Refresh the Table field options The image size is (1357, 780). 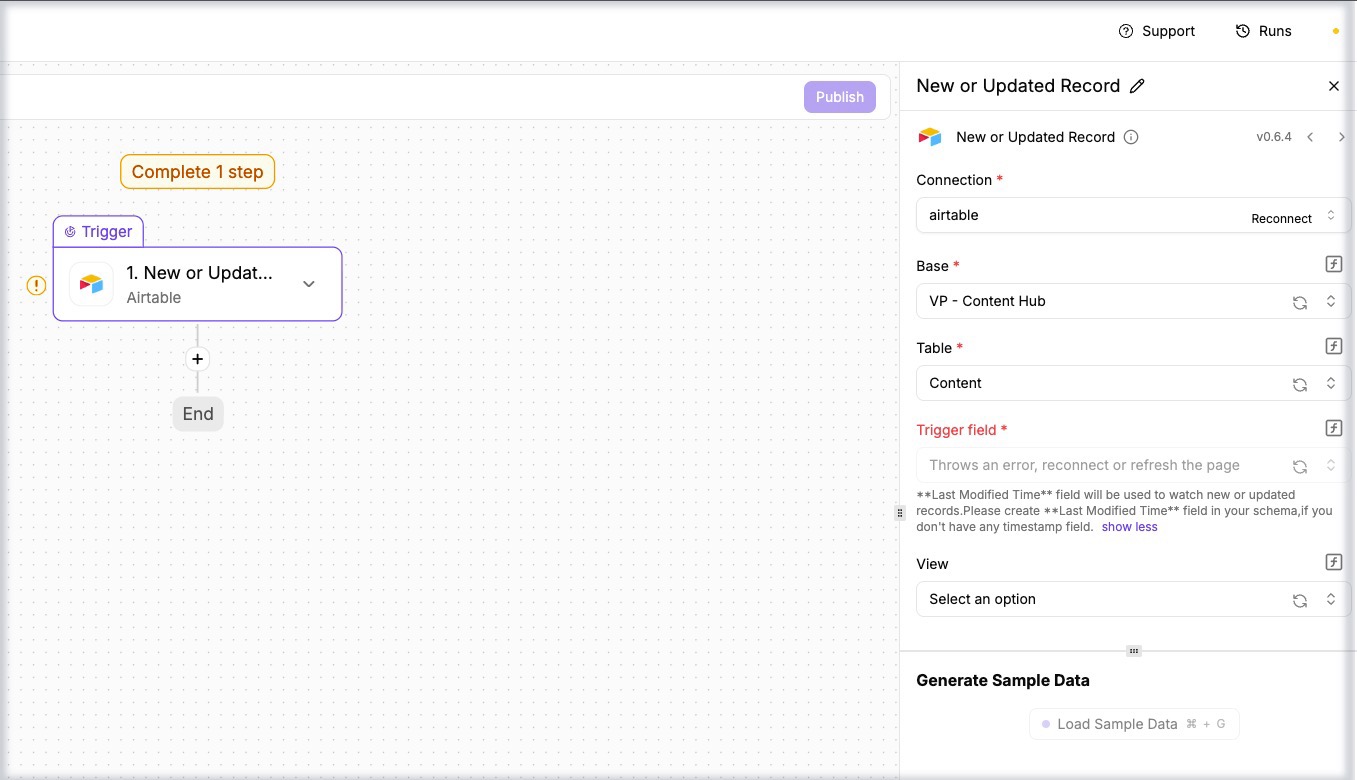click(1300, 384)
